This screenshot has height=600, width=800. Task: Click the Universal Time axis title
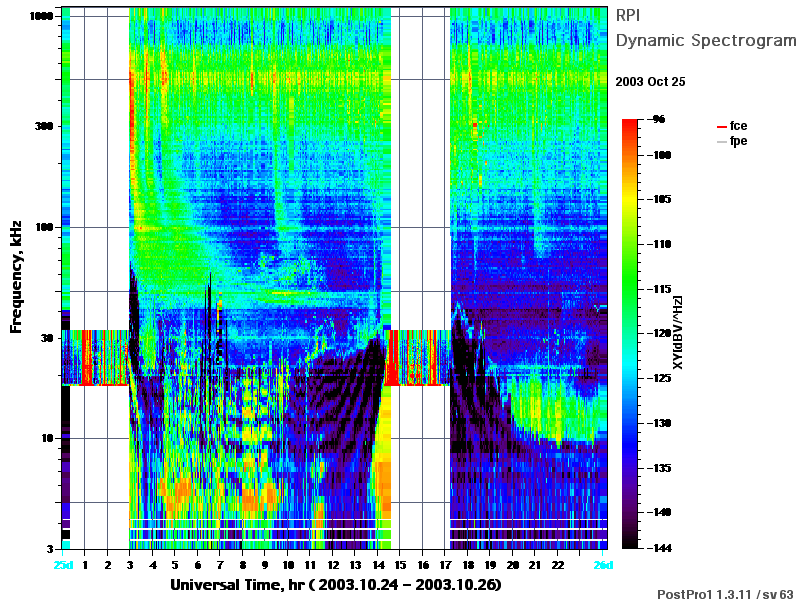(336, 585)
